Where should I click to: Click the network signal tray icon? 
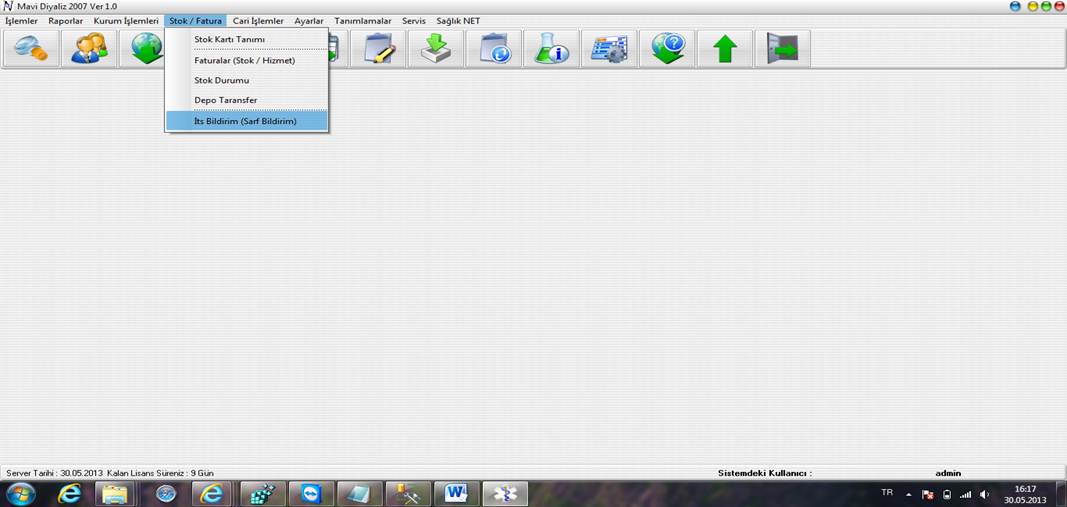(x=966, y=494)
